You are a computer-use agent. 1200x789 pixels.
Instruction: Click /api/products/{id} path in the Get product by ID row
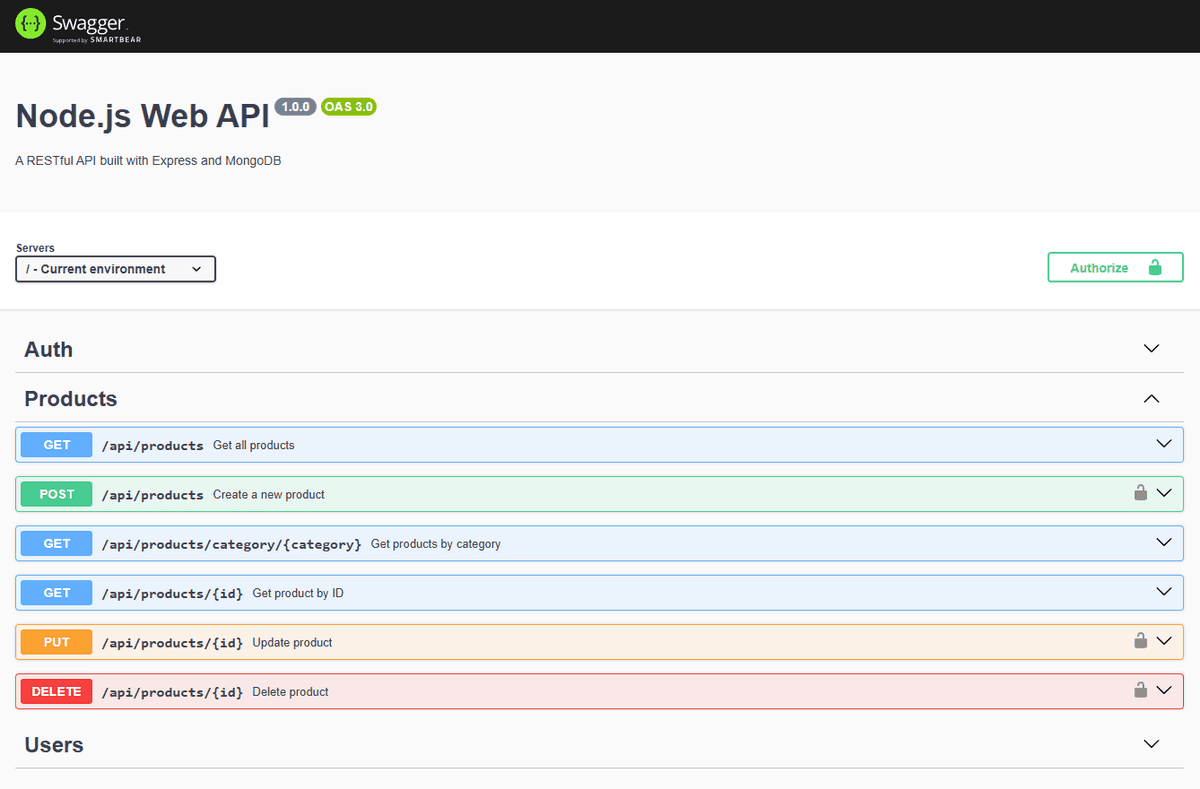[x=172, y=593]
